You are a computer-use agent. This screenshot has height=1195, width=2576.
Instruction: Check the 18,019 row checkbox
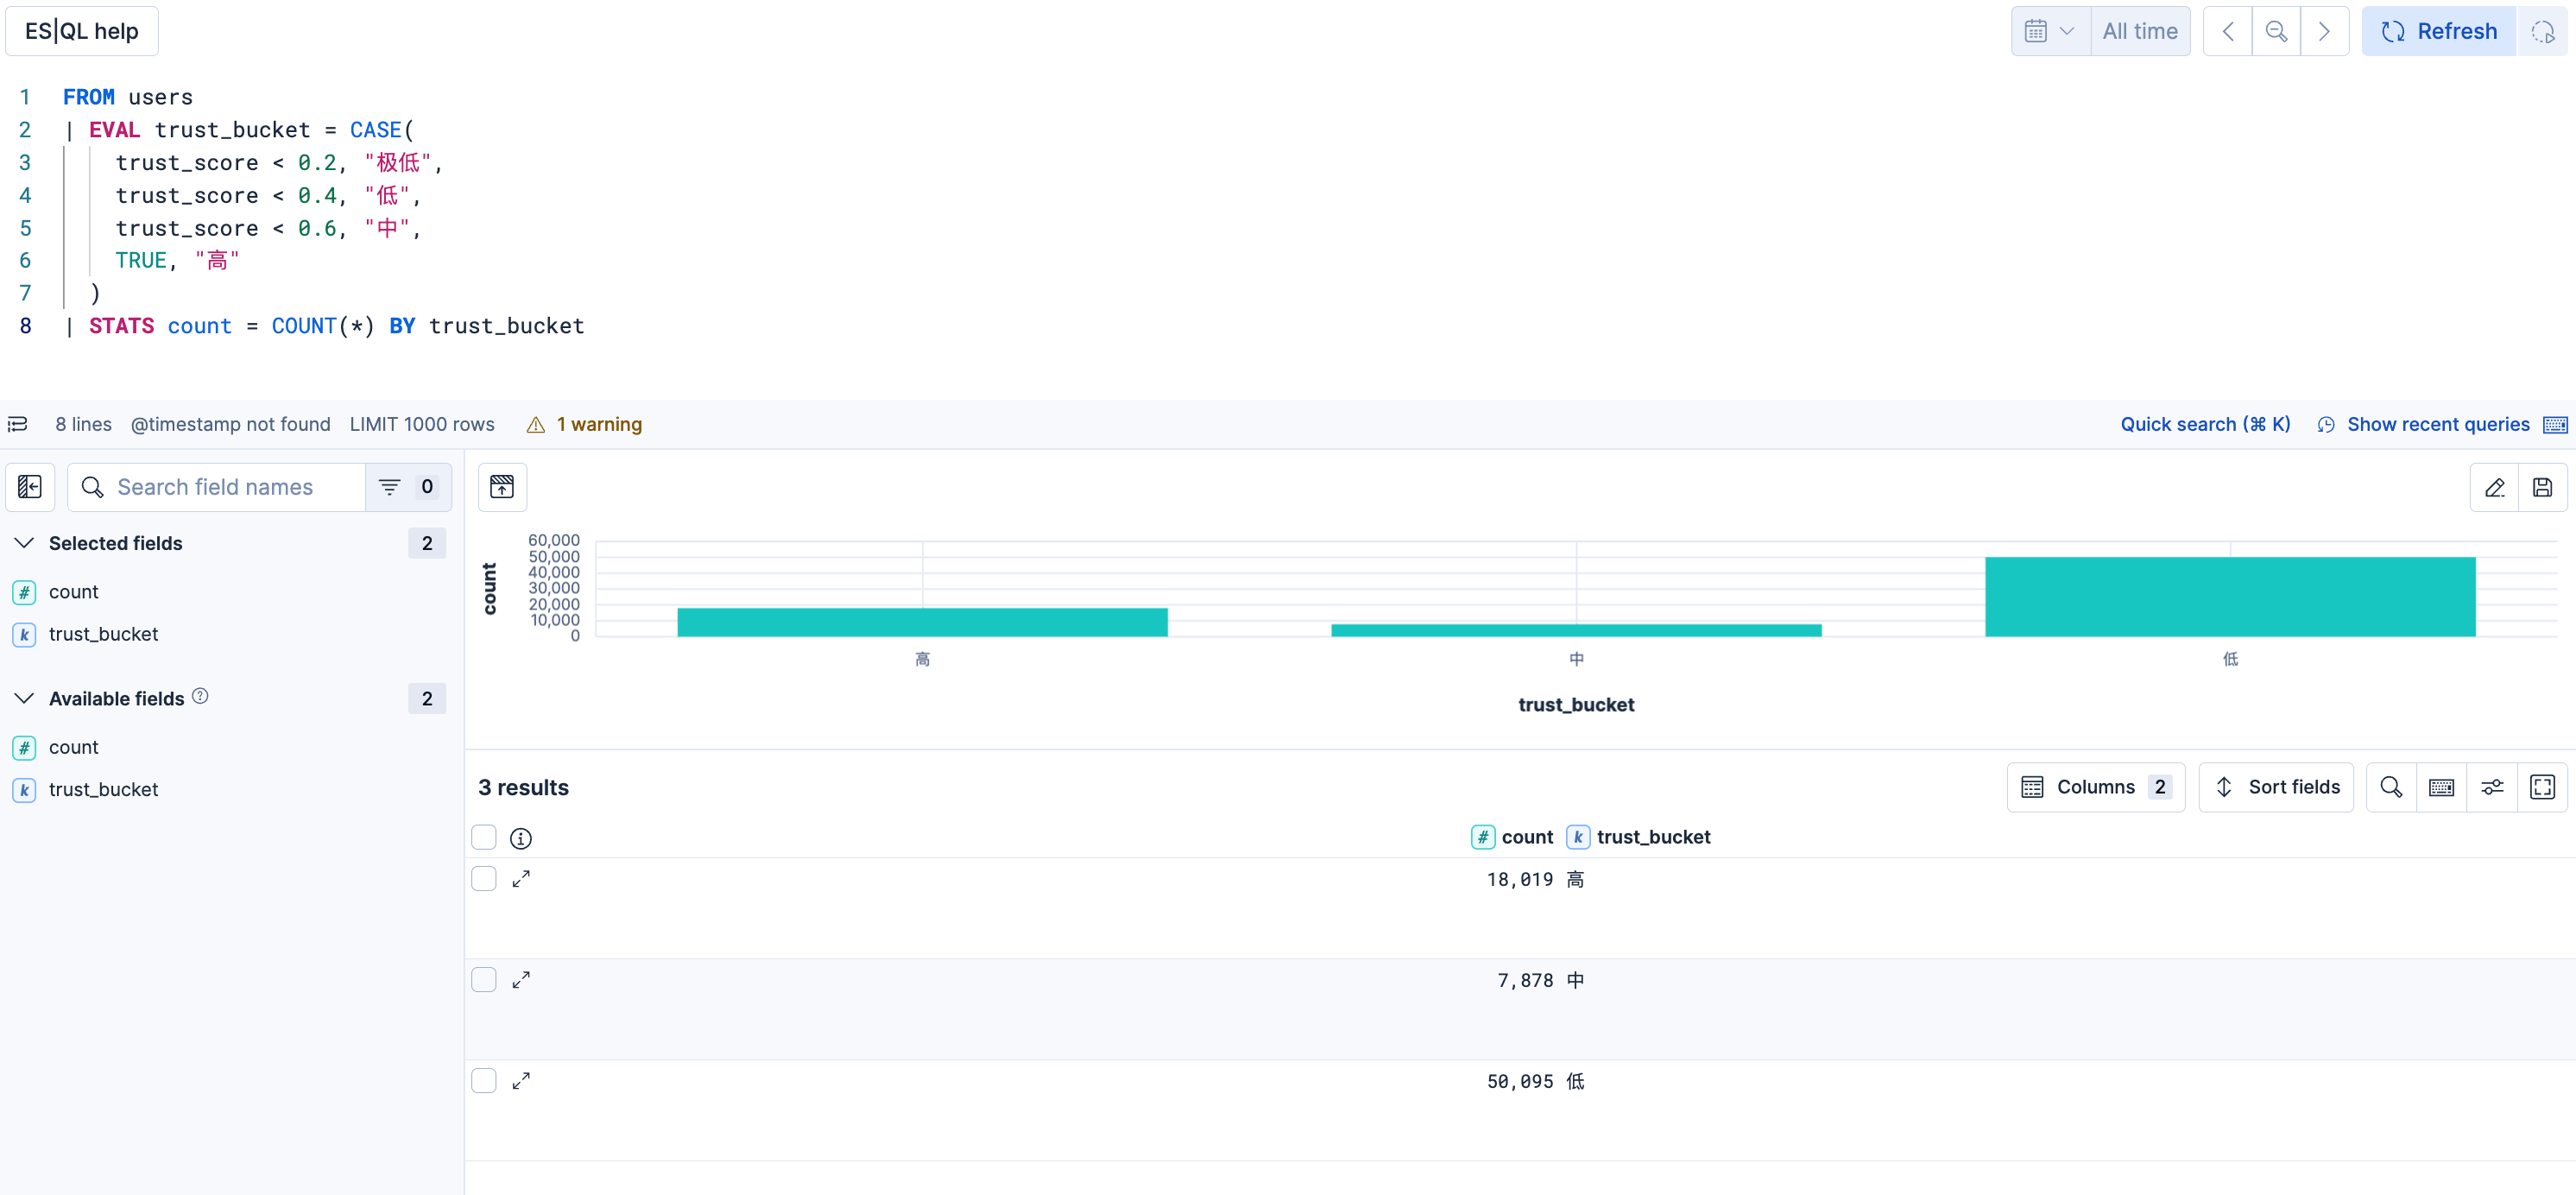(484, 879)
